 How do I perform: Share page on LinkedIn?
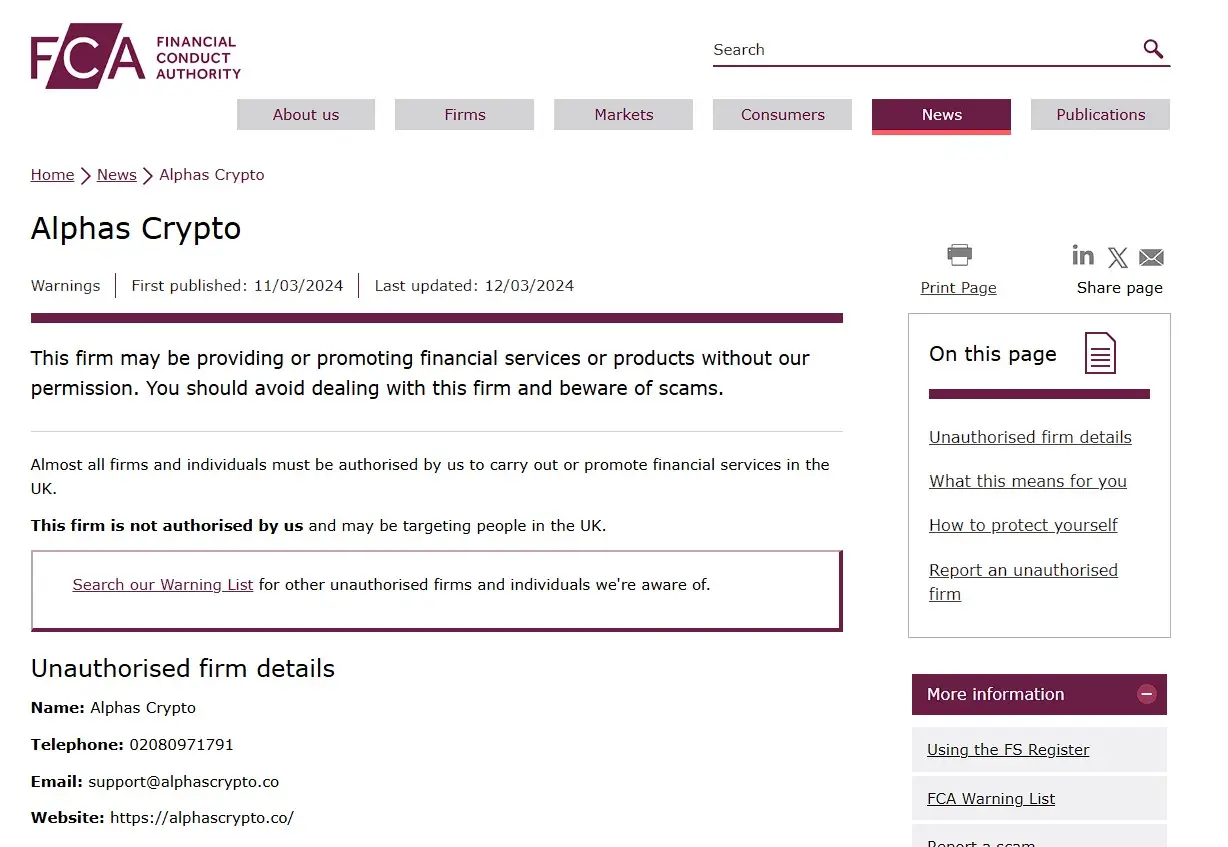point(1083,256)
